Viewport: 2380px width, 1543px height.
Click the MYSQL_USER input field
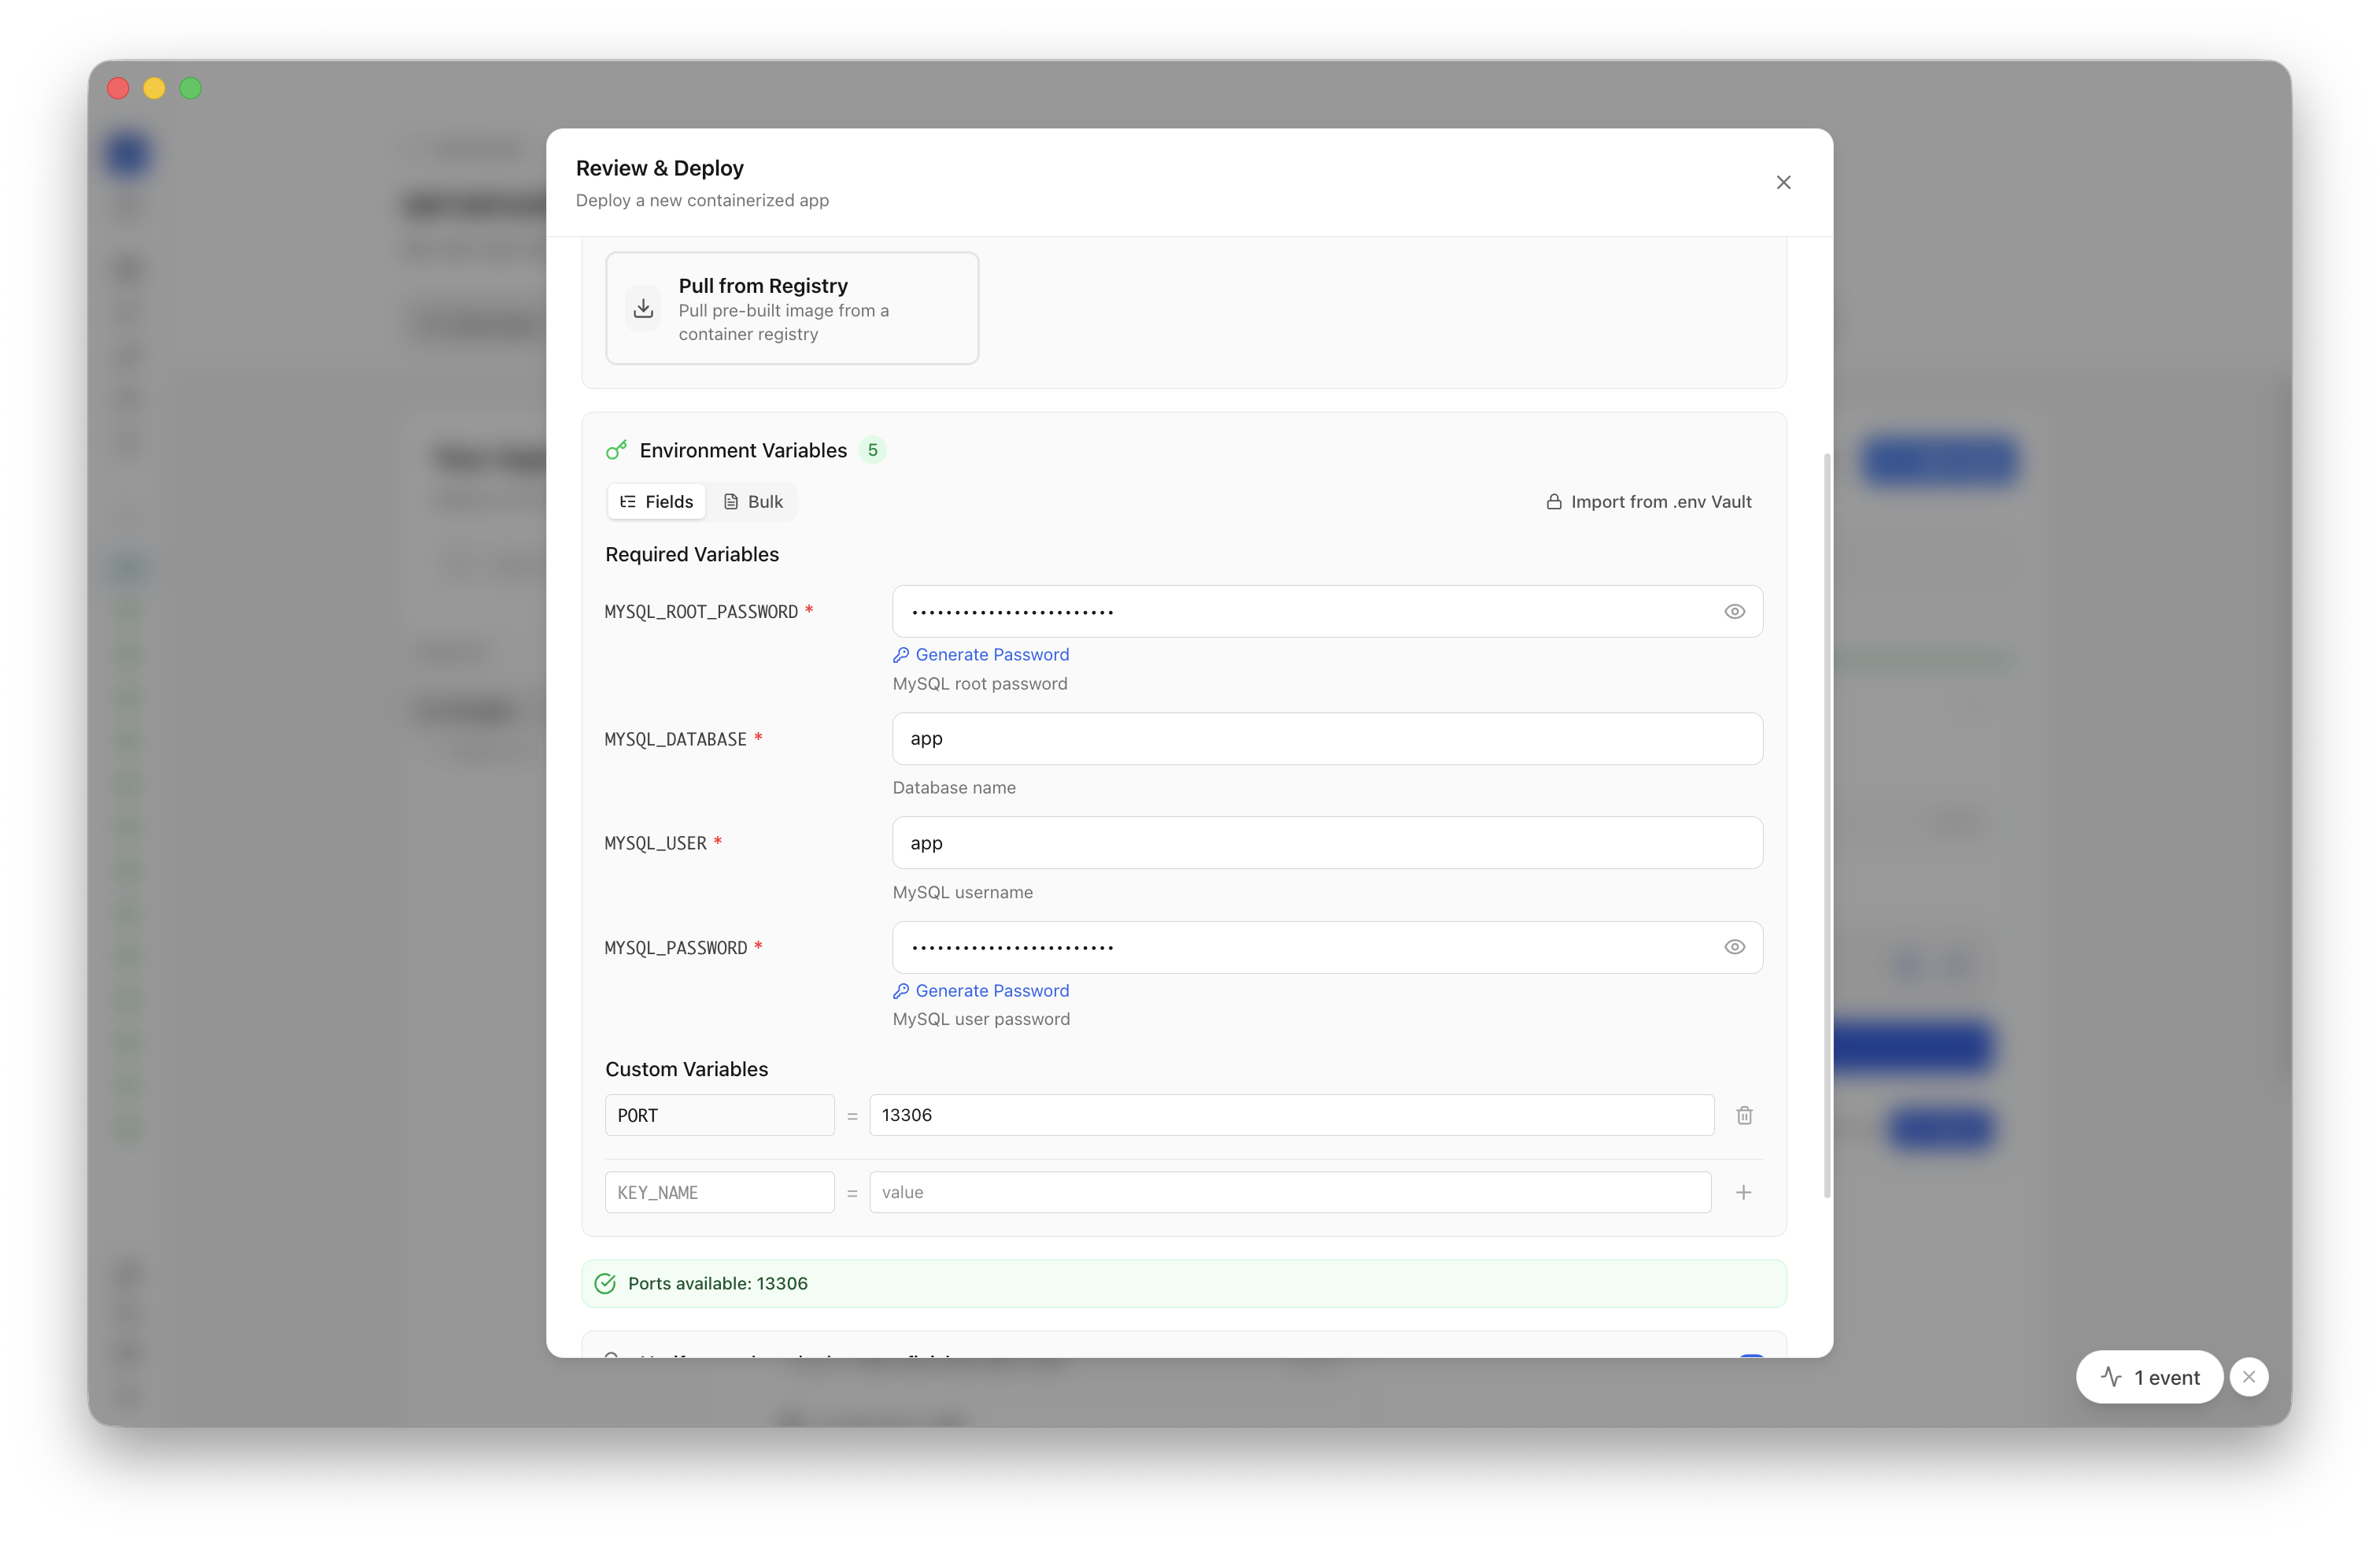[1327, 843]
